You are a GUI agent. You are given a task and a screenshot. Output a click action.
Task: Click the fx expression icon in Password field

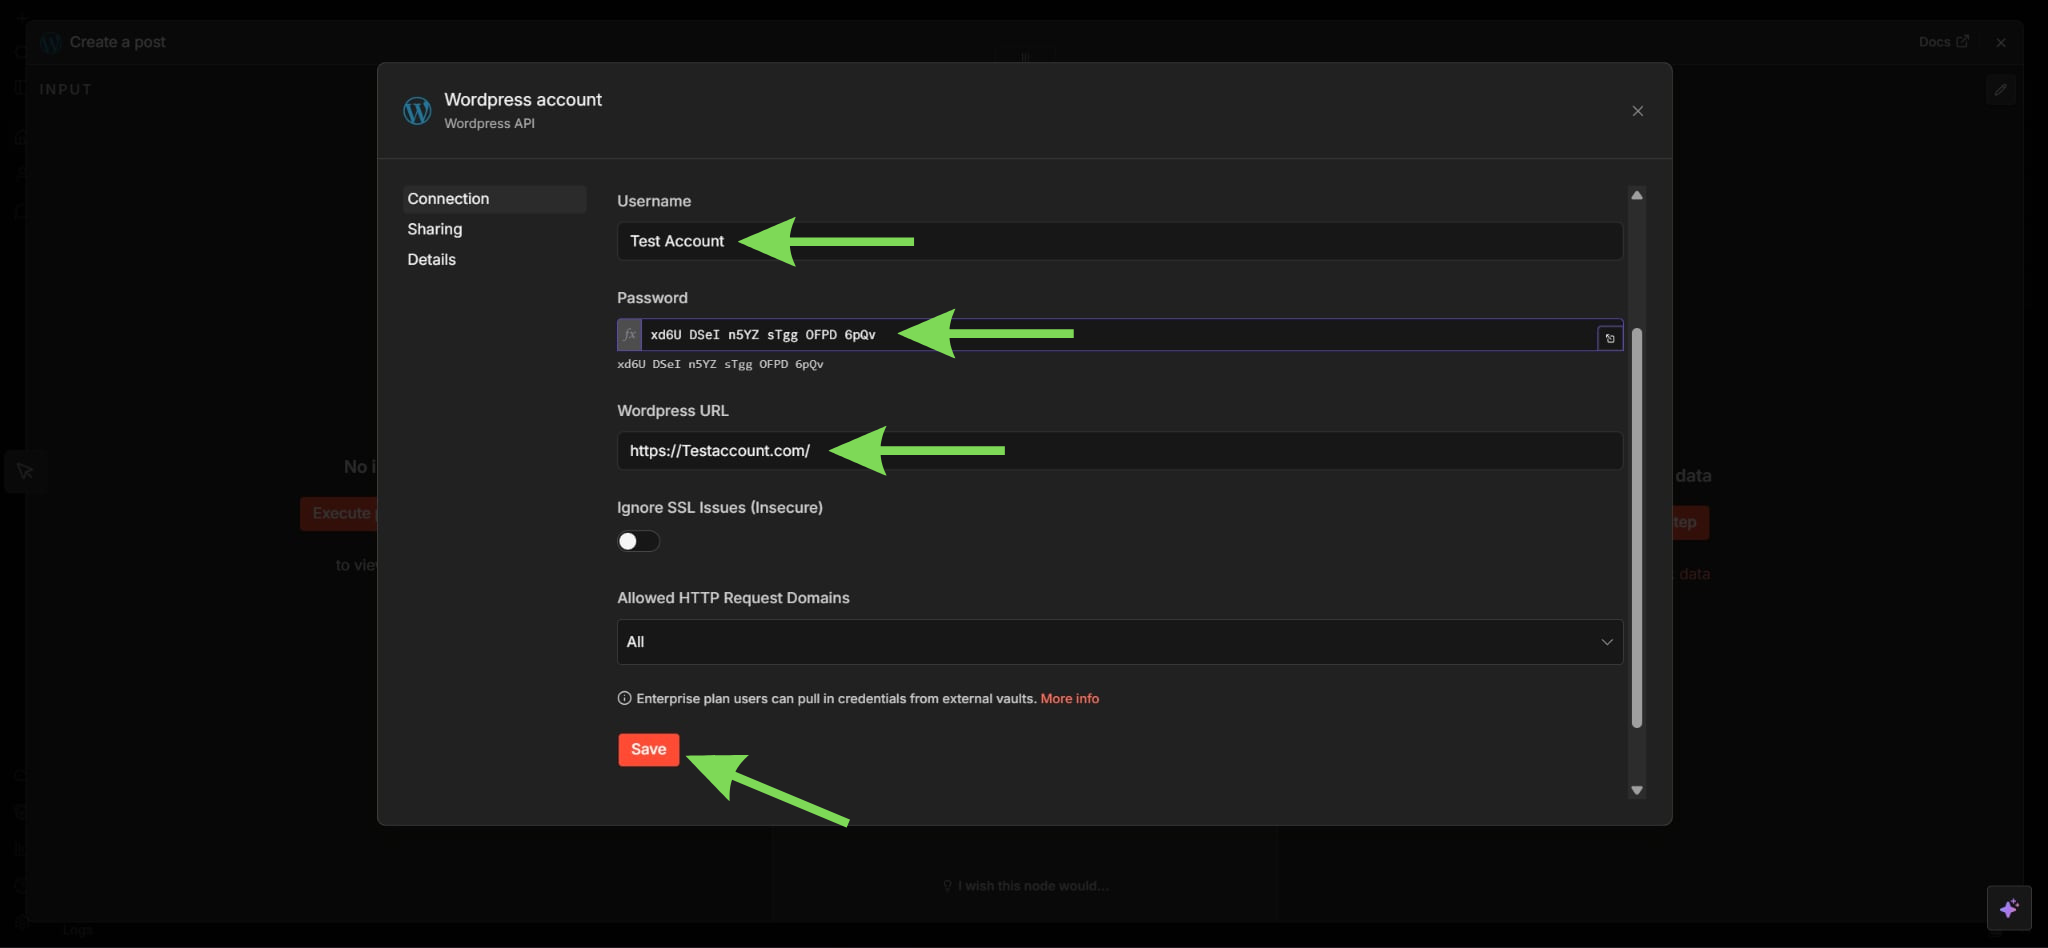tap(629, 335)
